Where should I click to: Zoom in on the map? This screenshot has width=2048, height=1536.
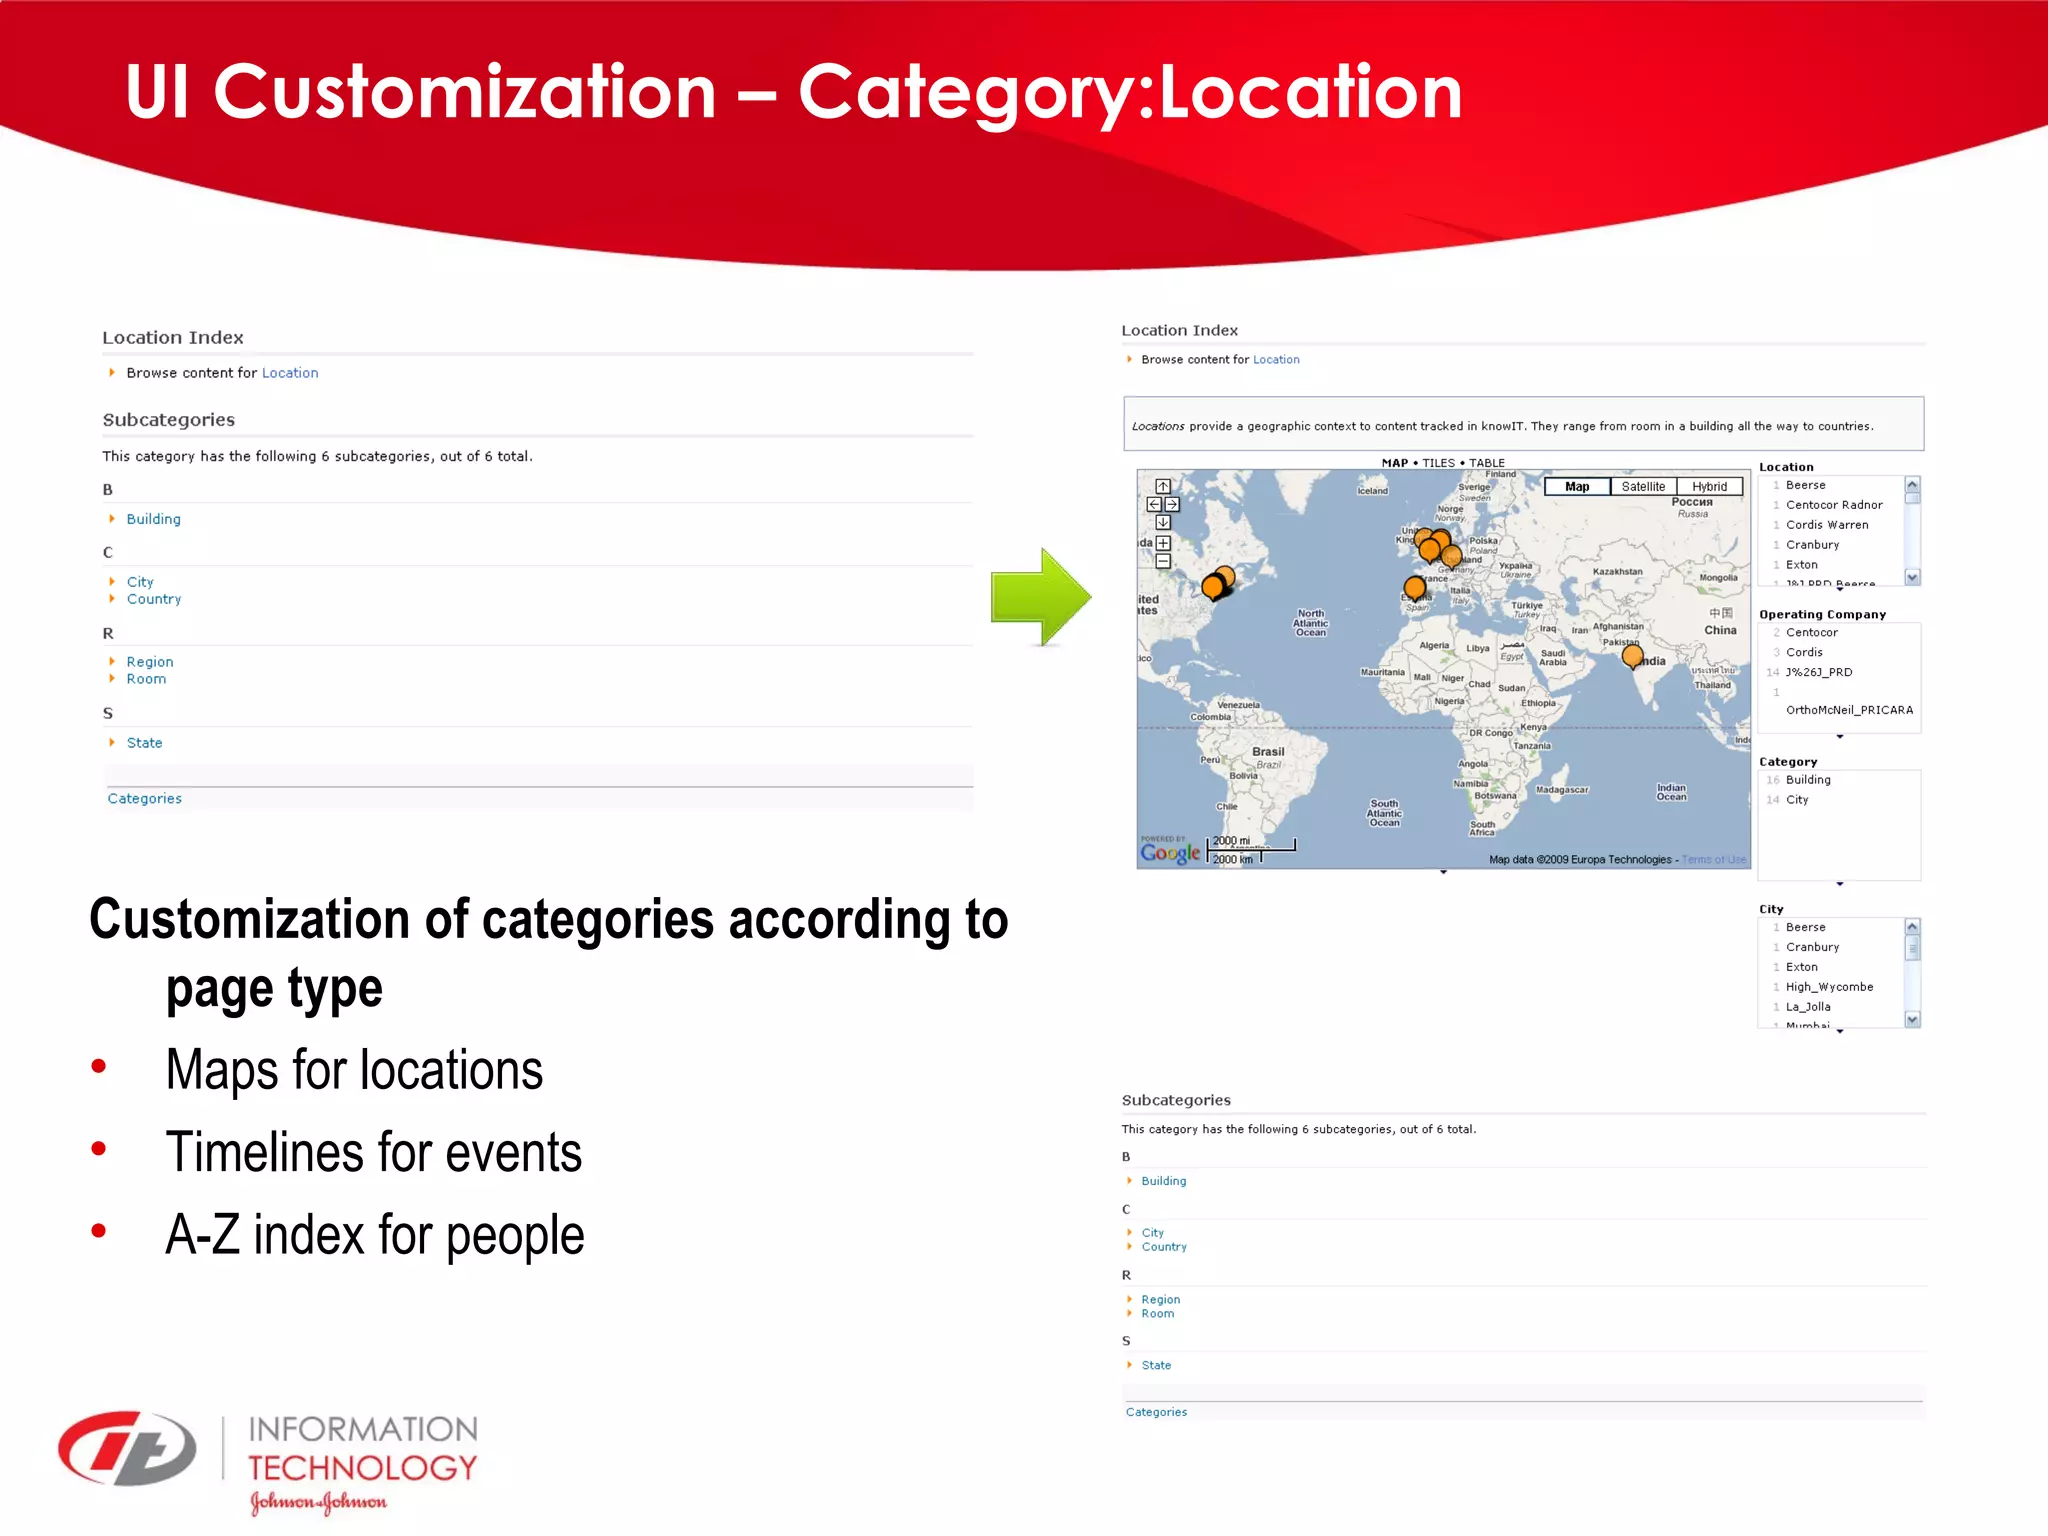(x=1163, y=544)
